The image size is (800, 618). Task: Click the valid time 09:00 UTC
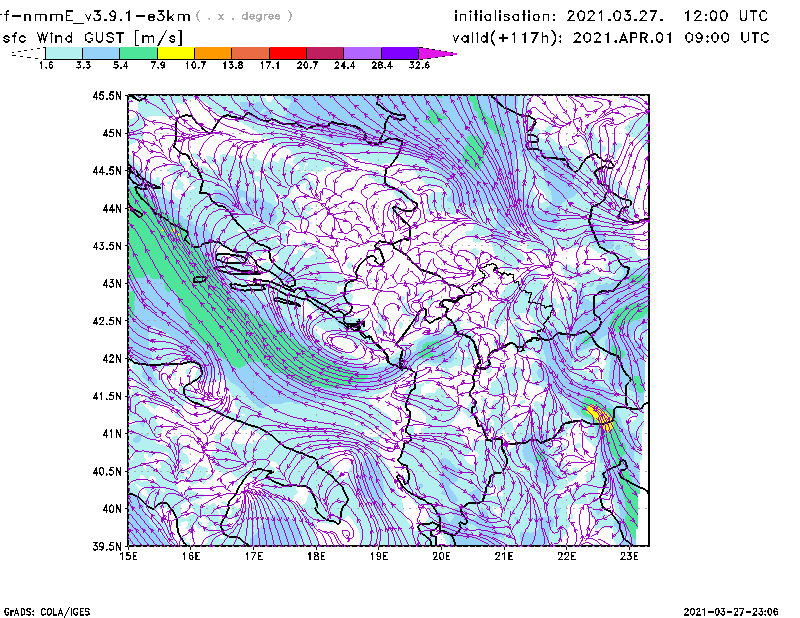pos(727,38)
